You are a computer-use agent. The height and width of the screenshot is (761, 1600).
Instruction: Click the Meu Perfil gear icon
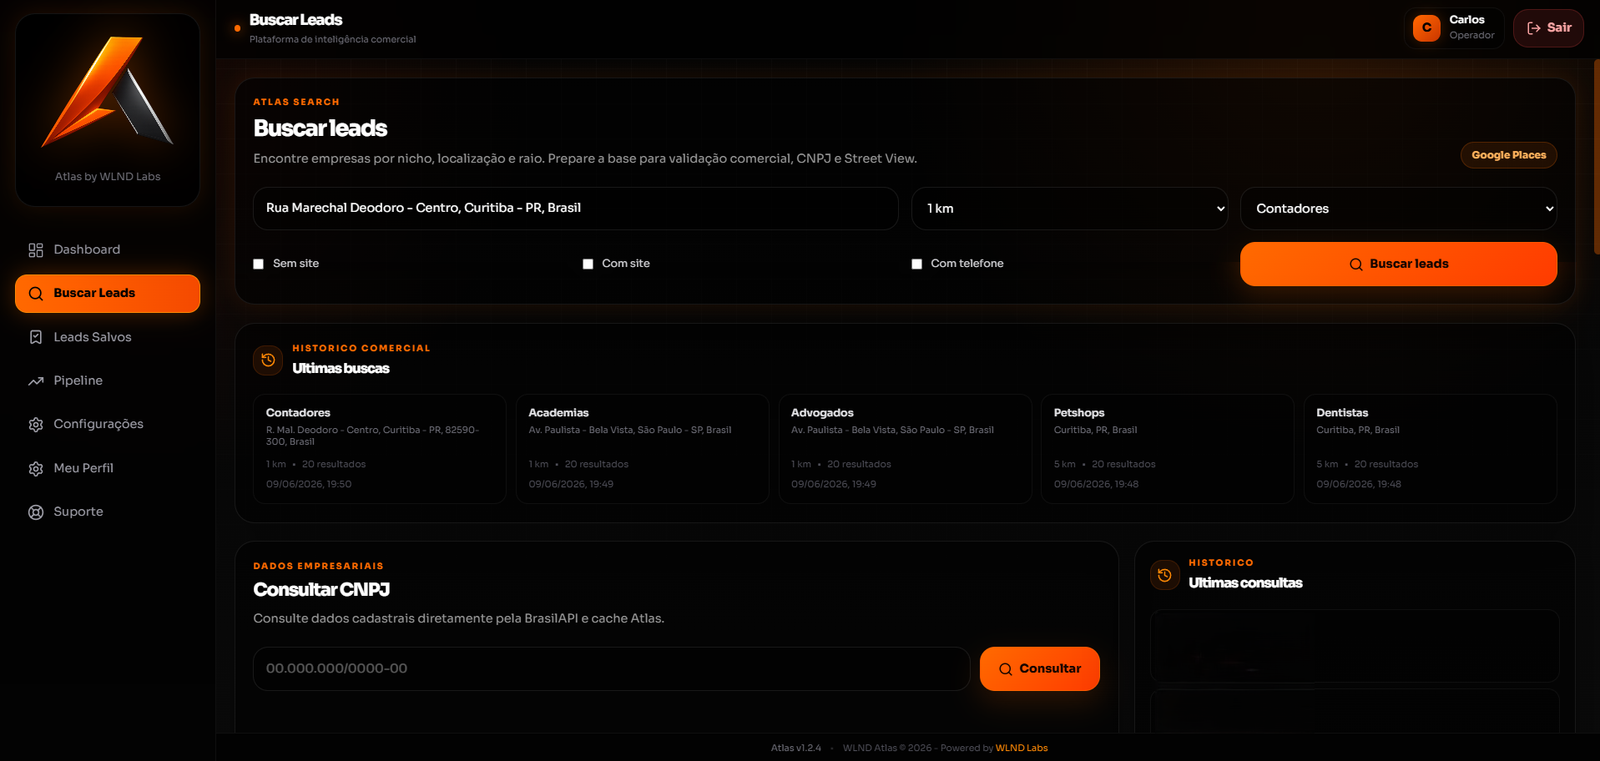tap(36, 469)
